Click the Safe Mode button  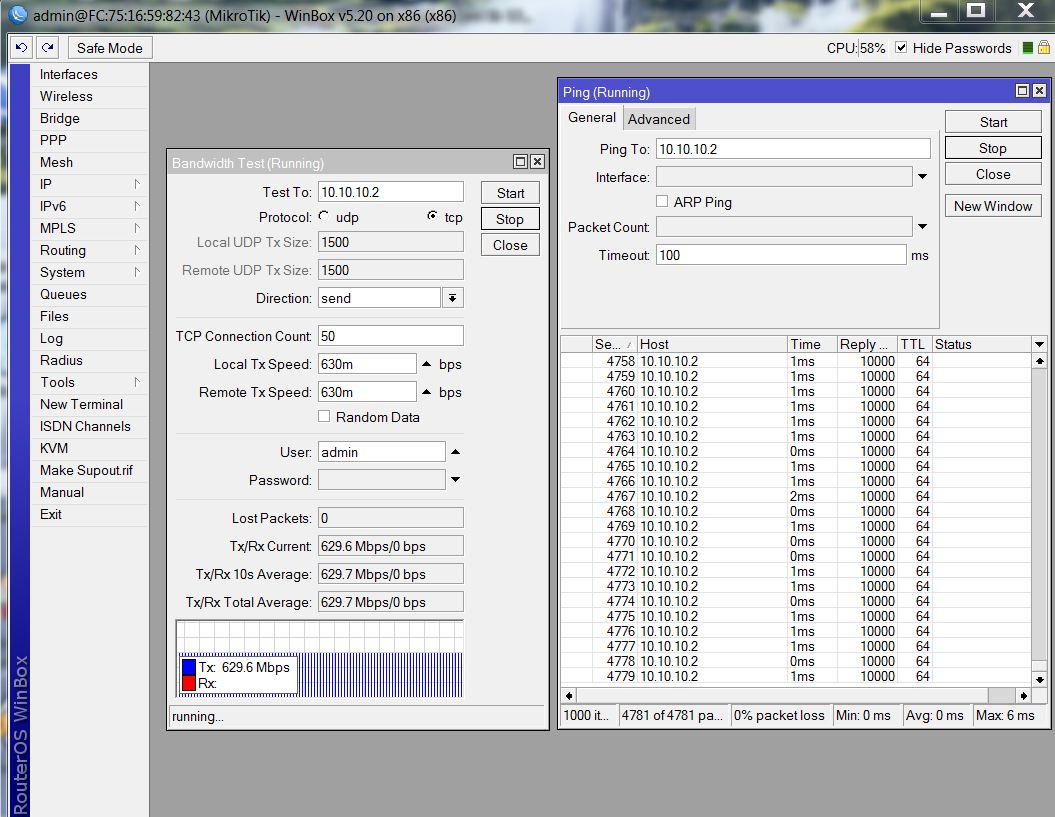tap(110, 48)
